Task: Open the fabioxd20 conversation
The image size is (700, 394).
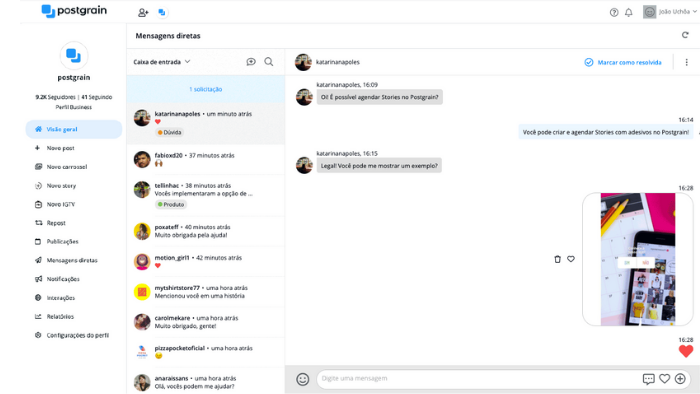Action: point(206,159)
